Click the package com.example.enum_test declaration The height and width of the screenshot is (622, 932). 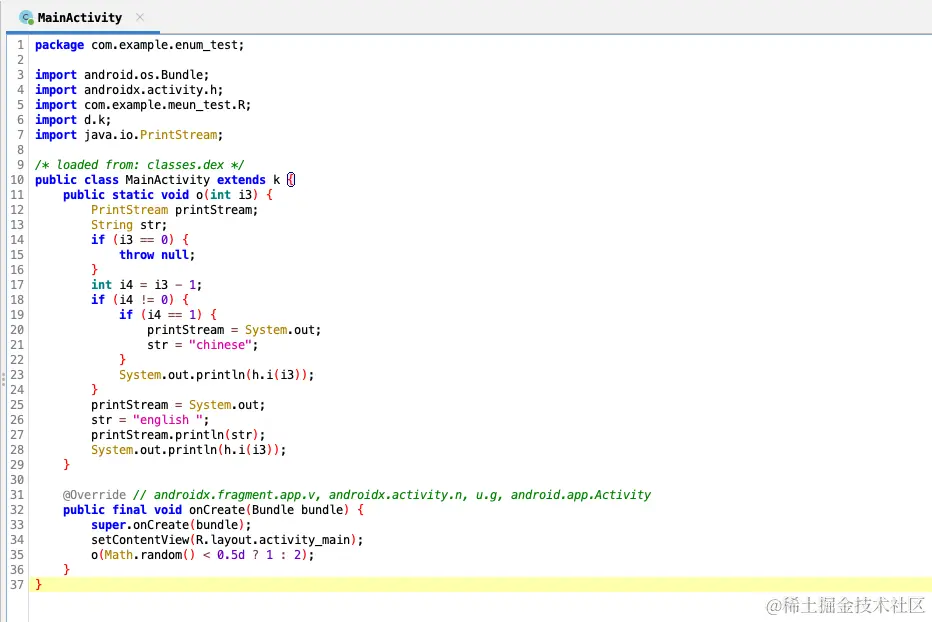139,45
